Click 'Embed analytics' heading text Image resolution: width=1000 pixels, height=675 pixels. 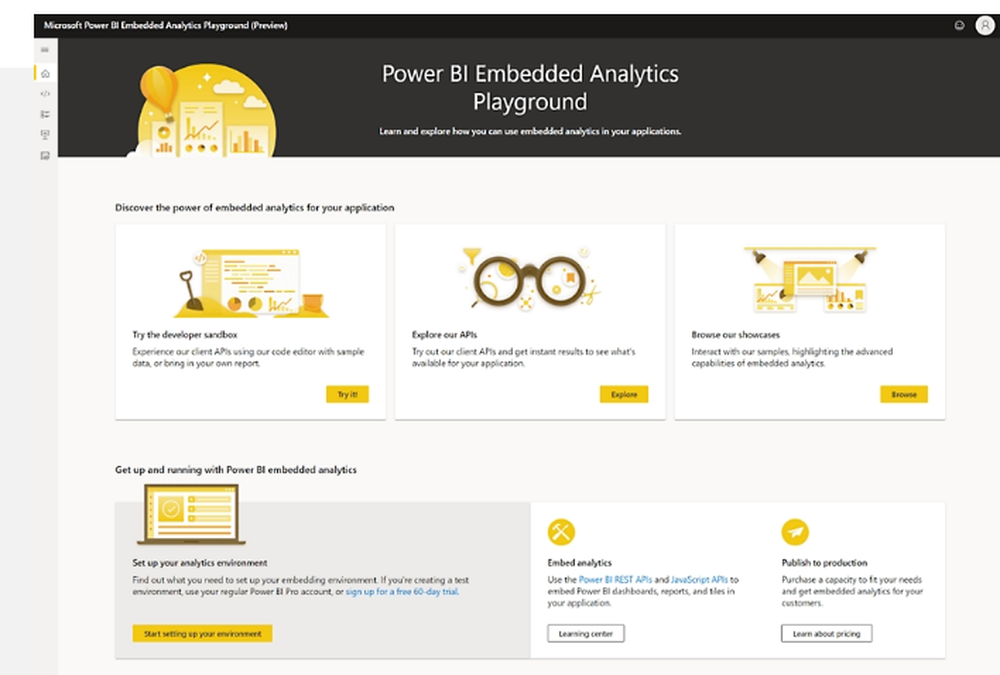[579, 563]
